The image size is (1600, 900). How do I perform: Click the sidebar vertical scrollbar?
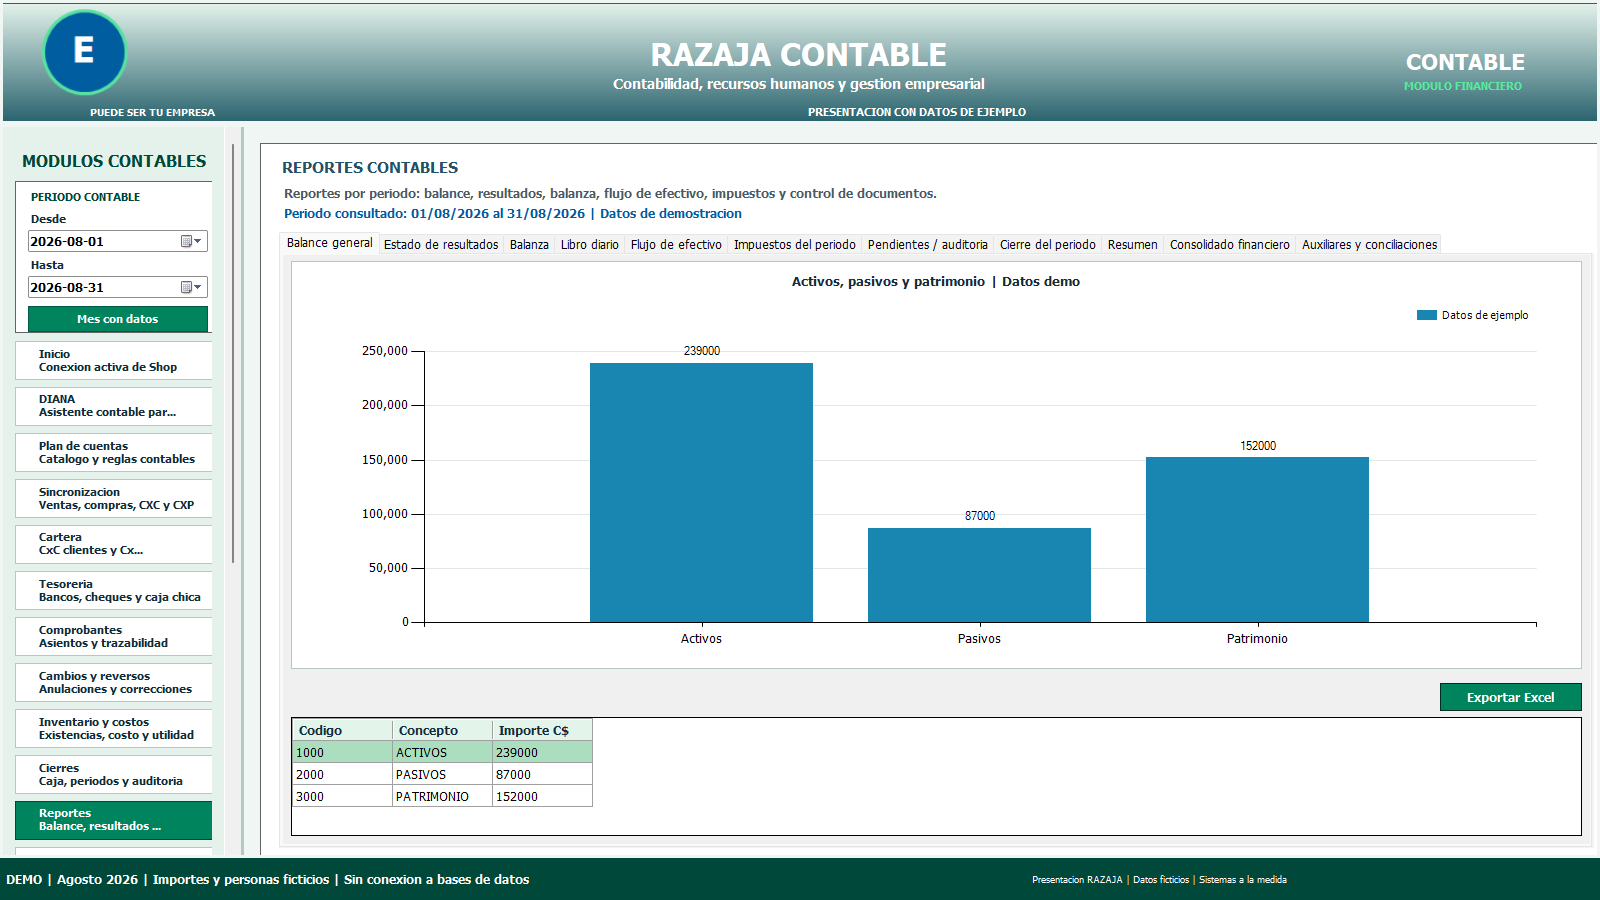233,353
